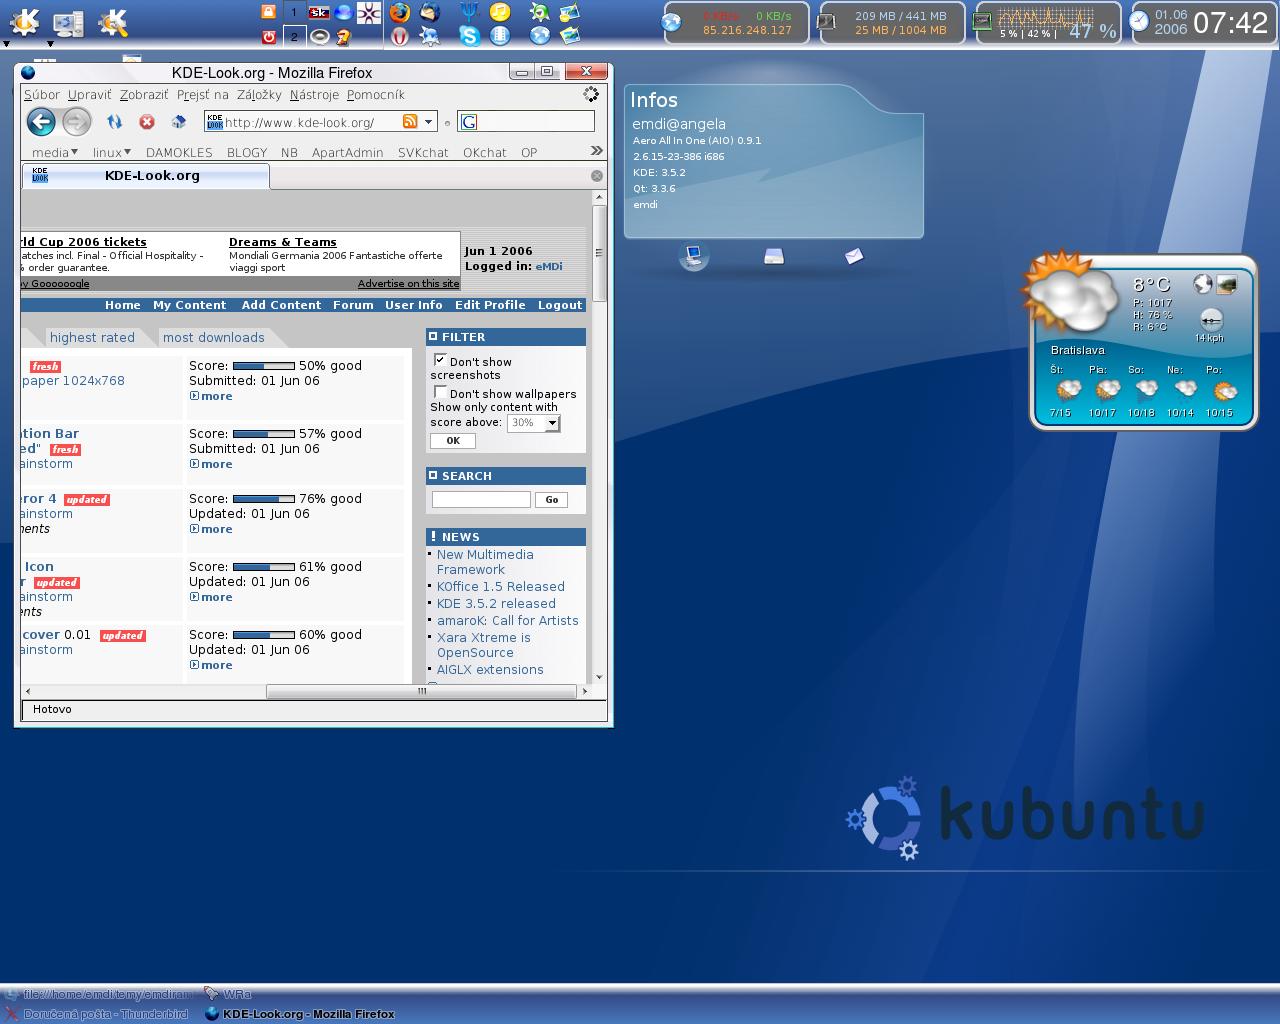
Task: Select the KDE-Look.org browser tab
Action: click(x=146, y=176)
